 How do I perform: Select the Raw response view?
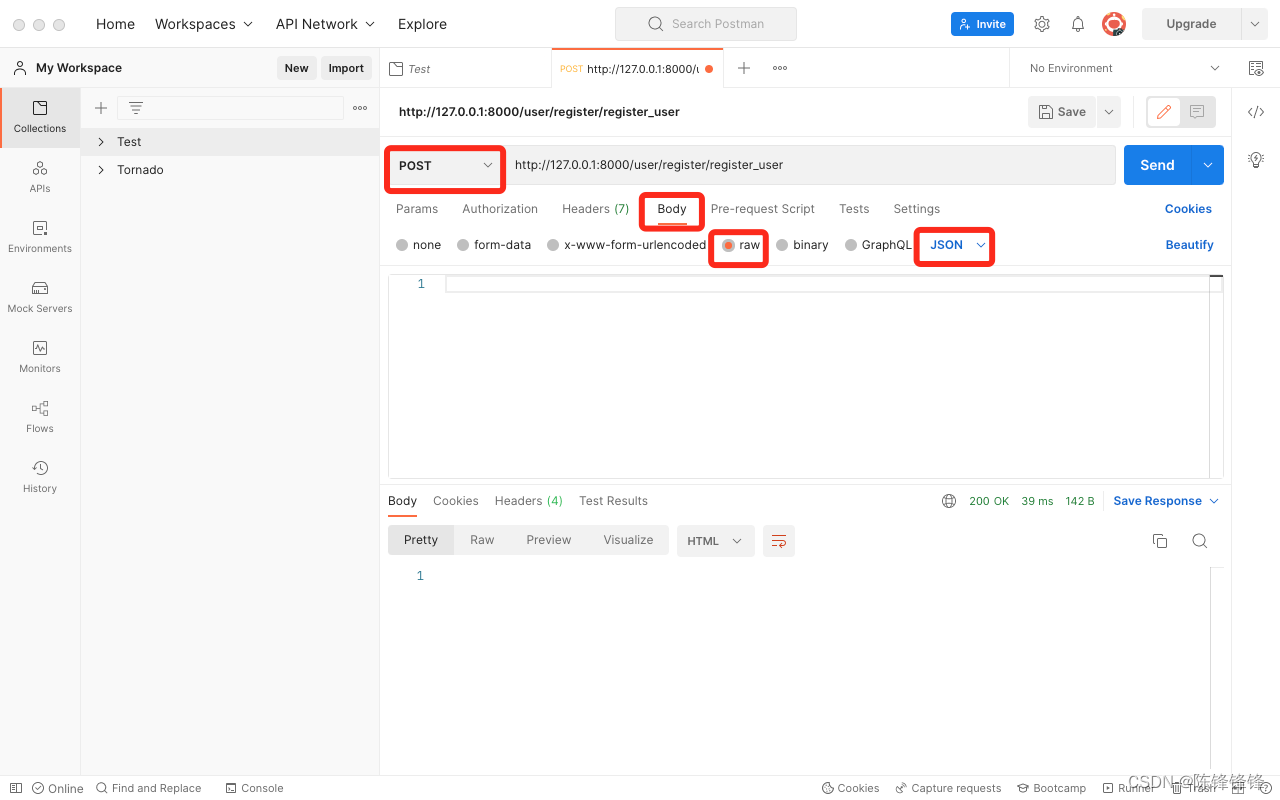[482, 540]
